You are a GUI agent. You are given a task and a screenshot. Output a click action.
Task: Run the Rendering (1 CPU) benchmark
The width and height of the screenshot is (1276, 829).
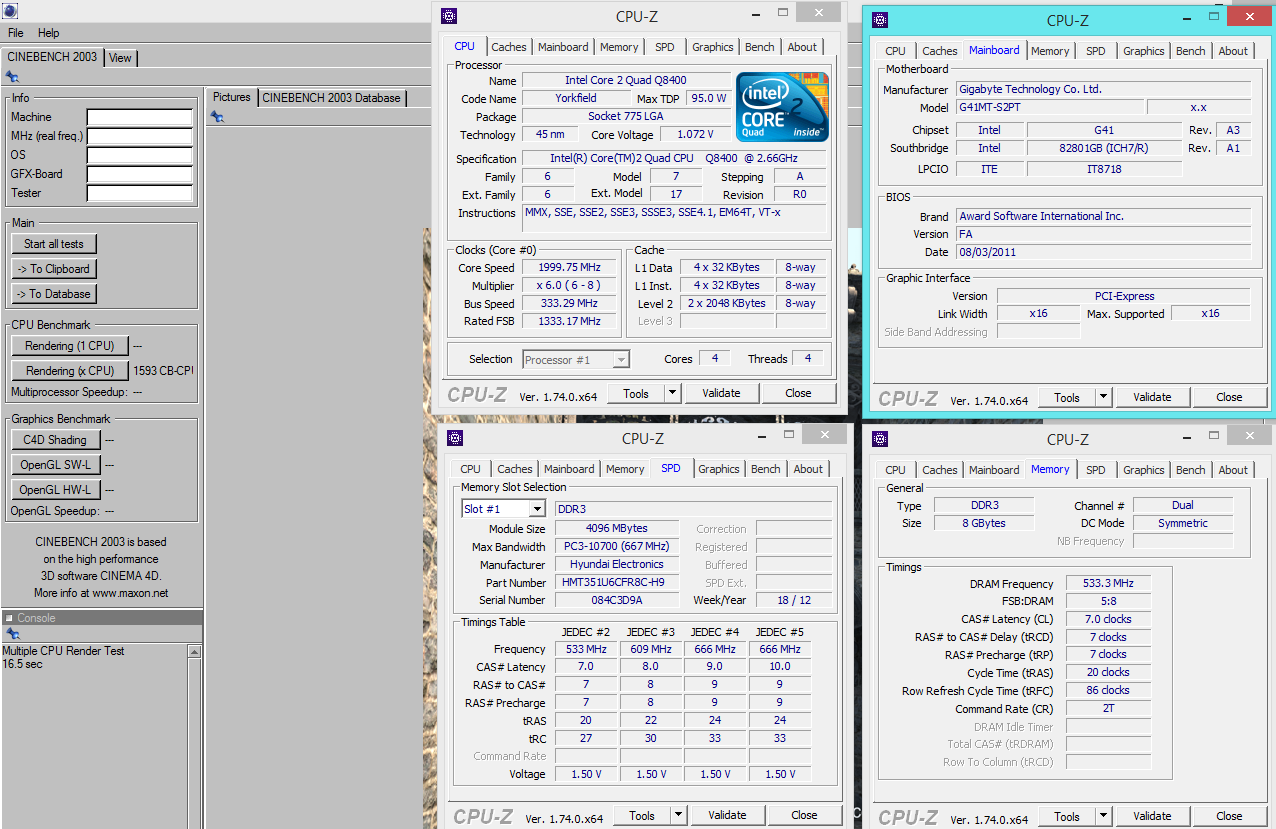coord(70,346)
